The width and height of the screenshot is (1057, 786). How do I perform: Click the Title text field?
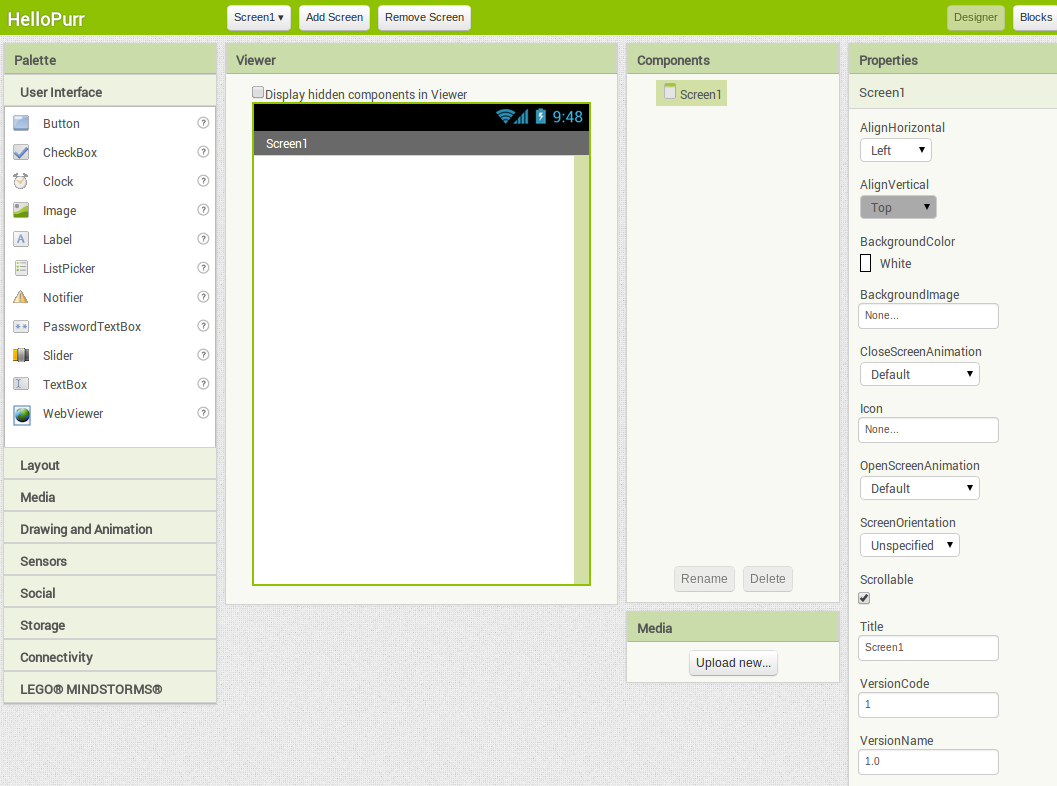click(x=928, y=648)
